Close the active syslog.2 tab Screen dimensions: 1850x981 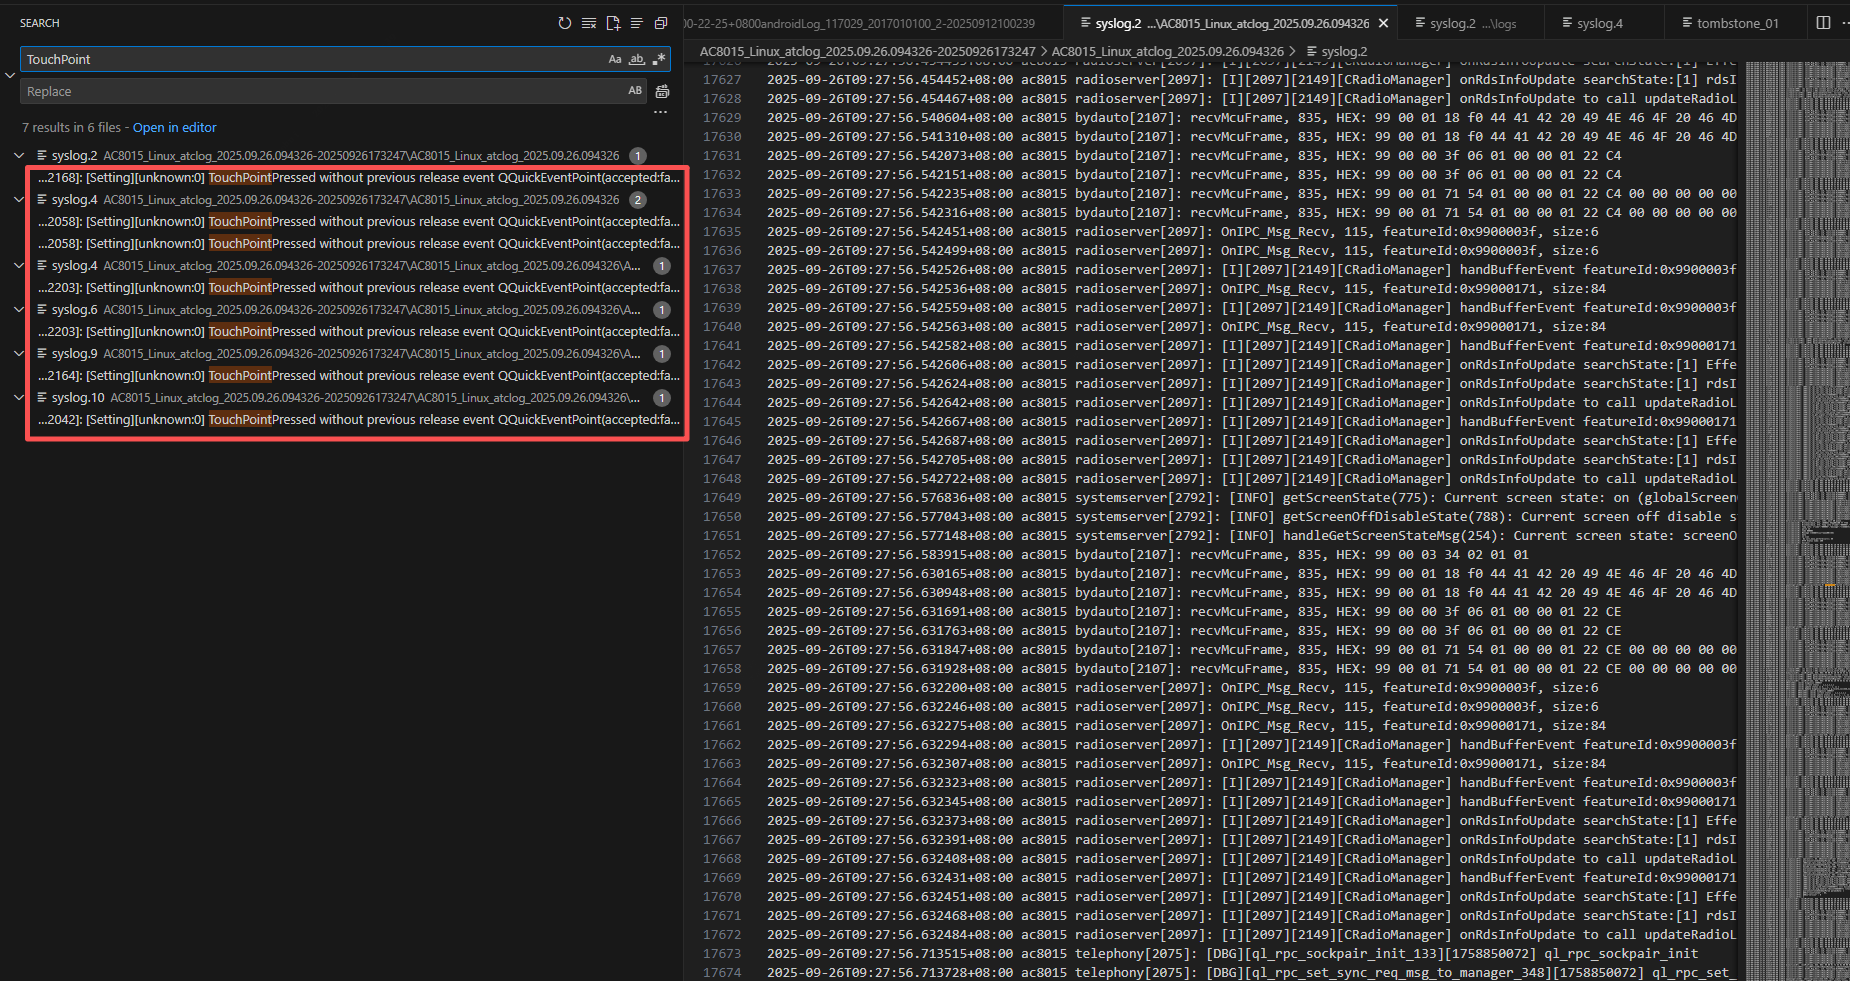pos(1384,23)
